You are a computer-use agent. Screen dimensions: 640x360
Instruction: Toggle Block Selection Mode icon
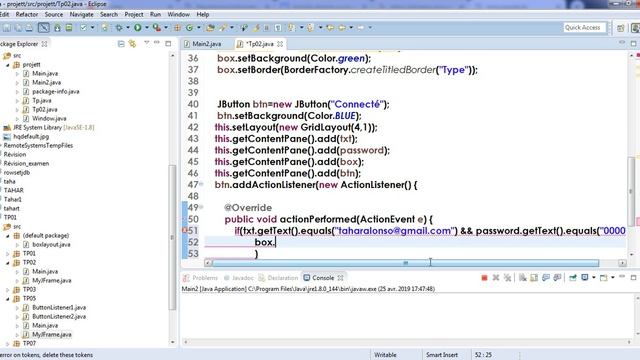click(x=266, y=28)
